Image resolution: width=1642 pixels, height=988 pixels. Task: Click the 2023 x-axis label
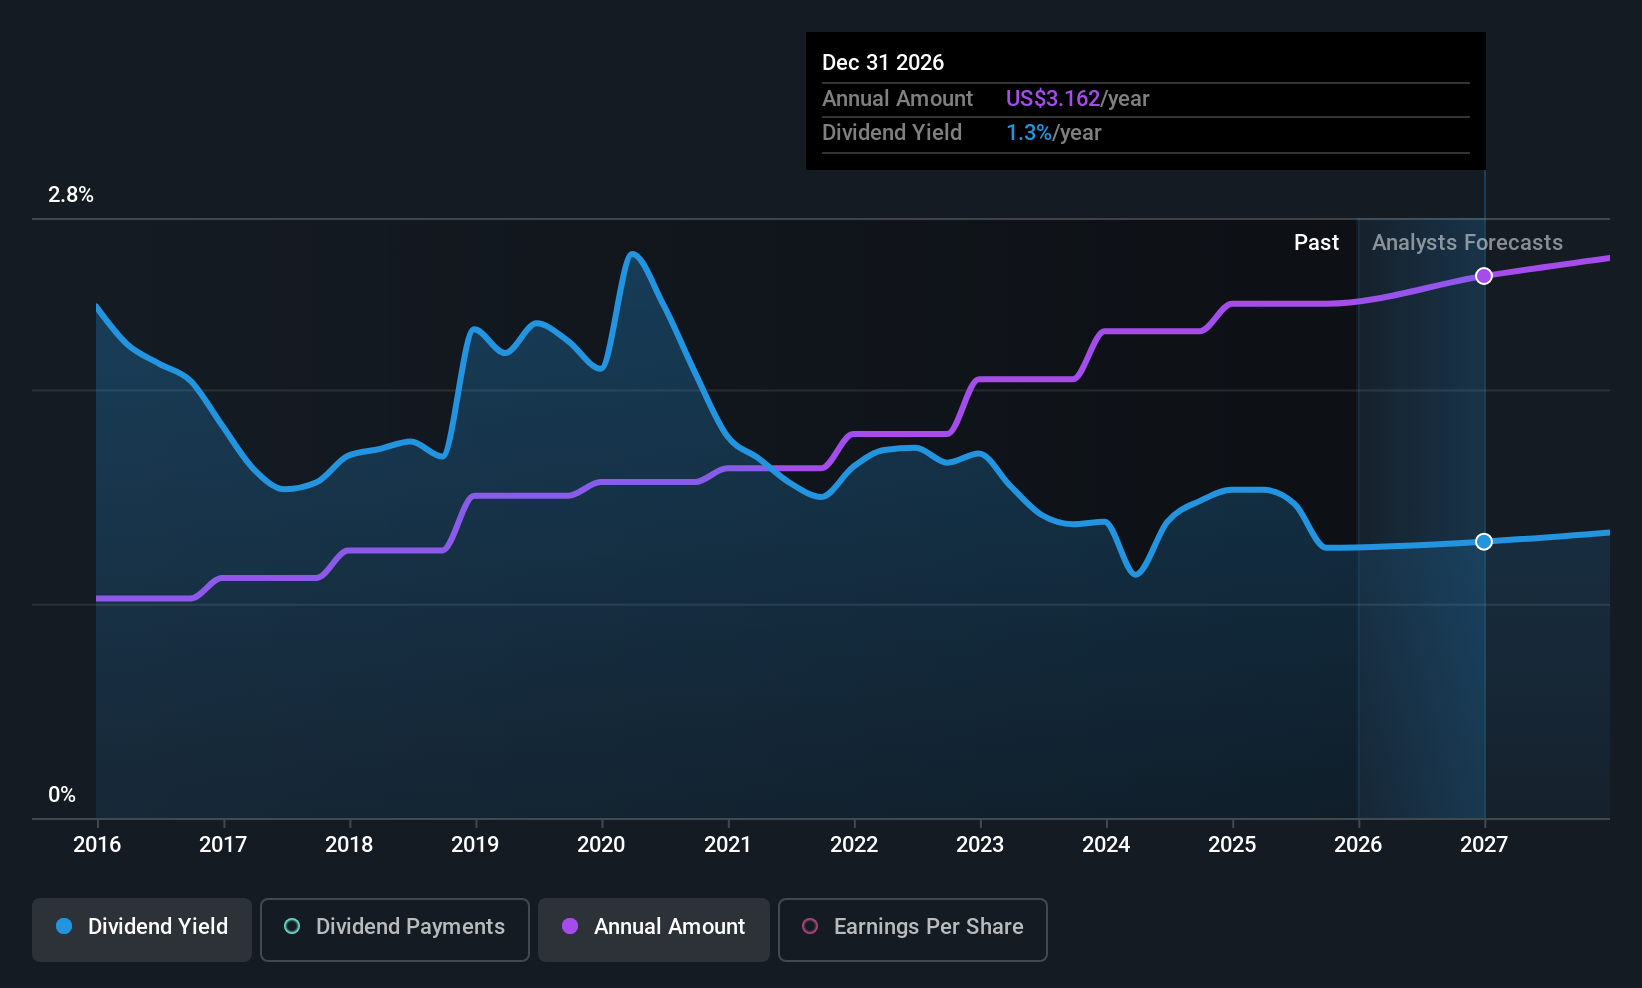(980, 845)
